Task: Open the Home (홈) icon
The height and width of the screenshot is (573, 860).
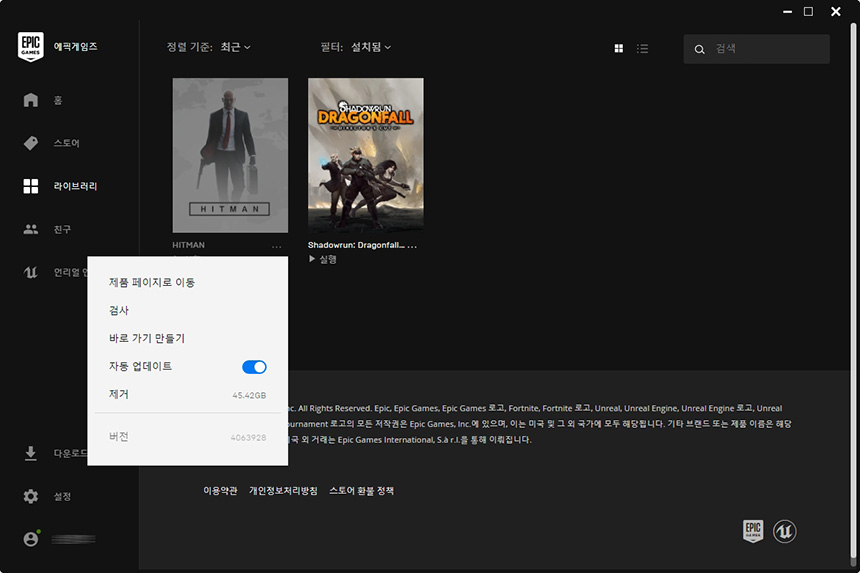Action: pyautogui.click(x=31, y=100)
